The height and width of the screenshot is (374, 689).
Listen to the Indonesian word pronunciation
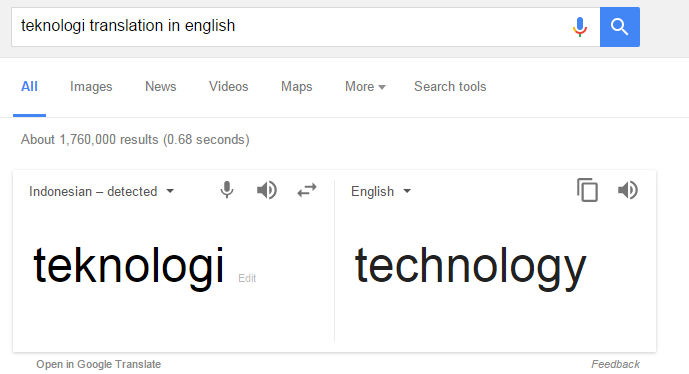[267, 190]
